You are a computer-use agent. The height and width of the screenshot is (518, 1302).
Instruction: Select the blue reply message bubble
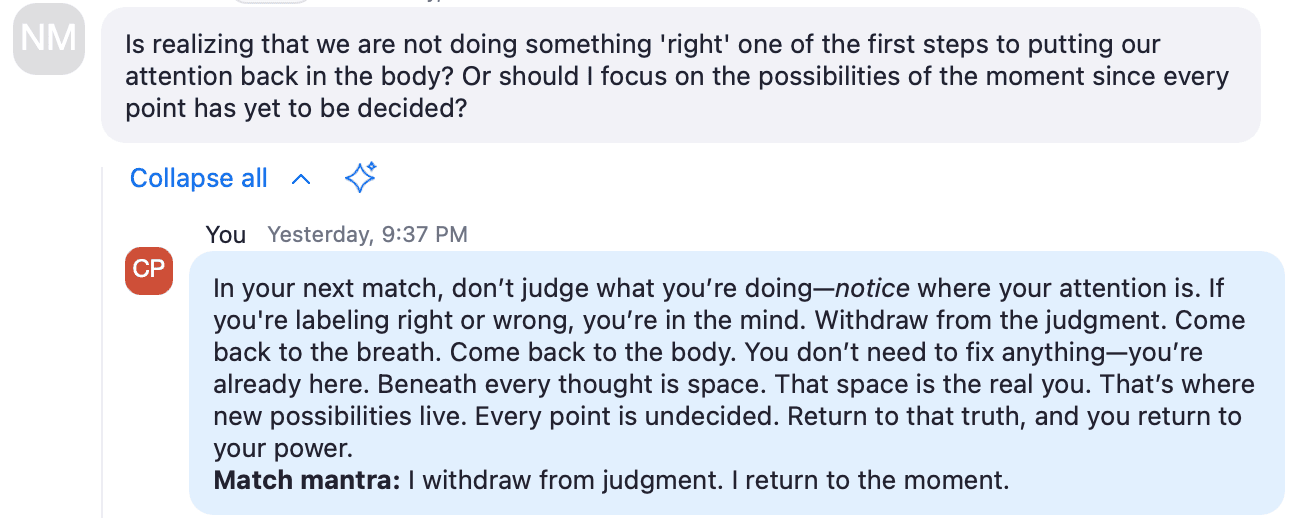pyautogui.click(x=737, y=383)
